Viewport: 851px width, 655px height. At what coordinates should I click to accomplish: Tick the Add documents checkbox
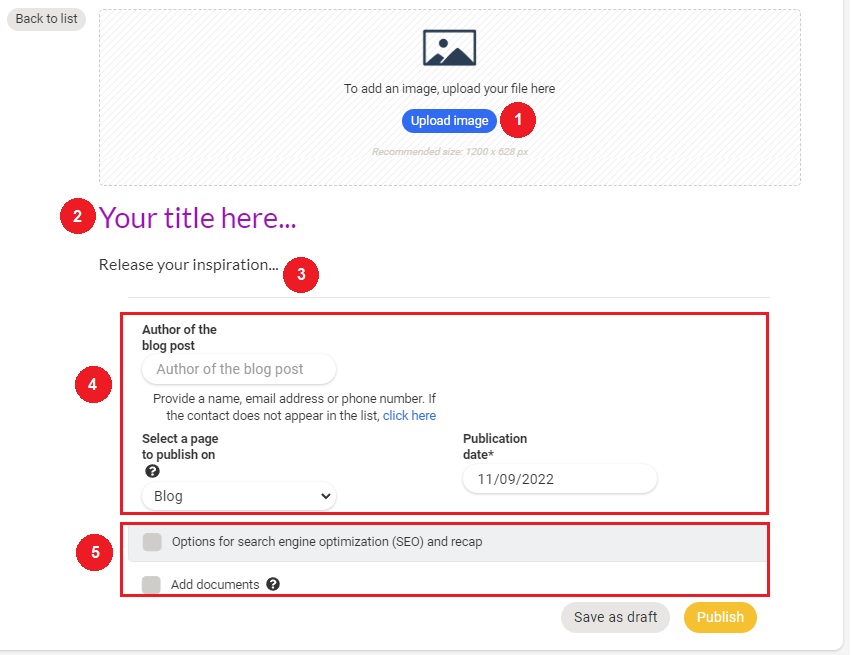point(151,585)
